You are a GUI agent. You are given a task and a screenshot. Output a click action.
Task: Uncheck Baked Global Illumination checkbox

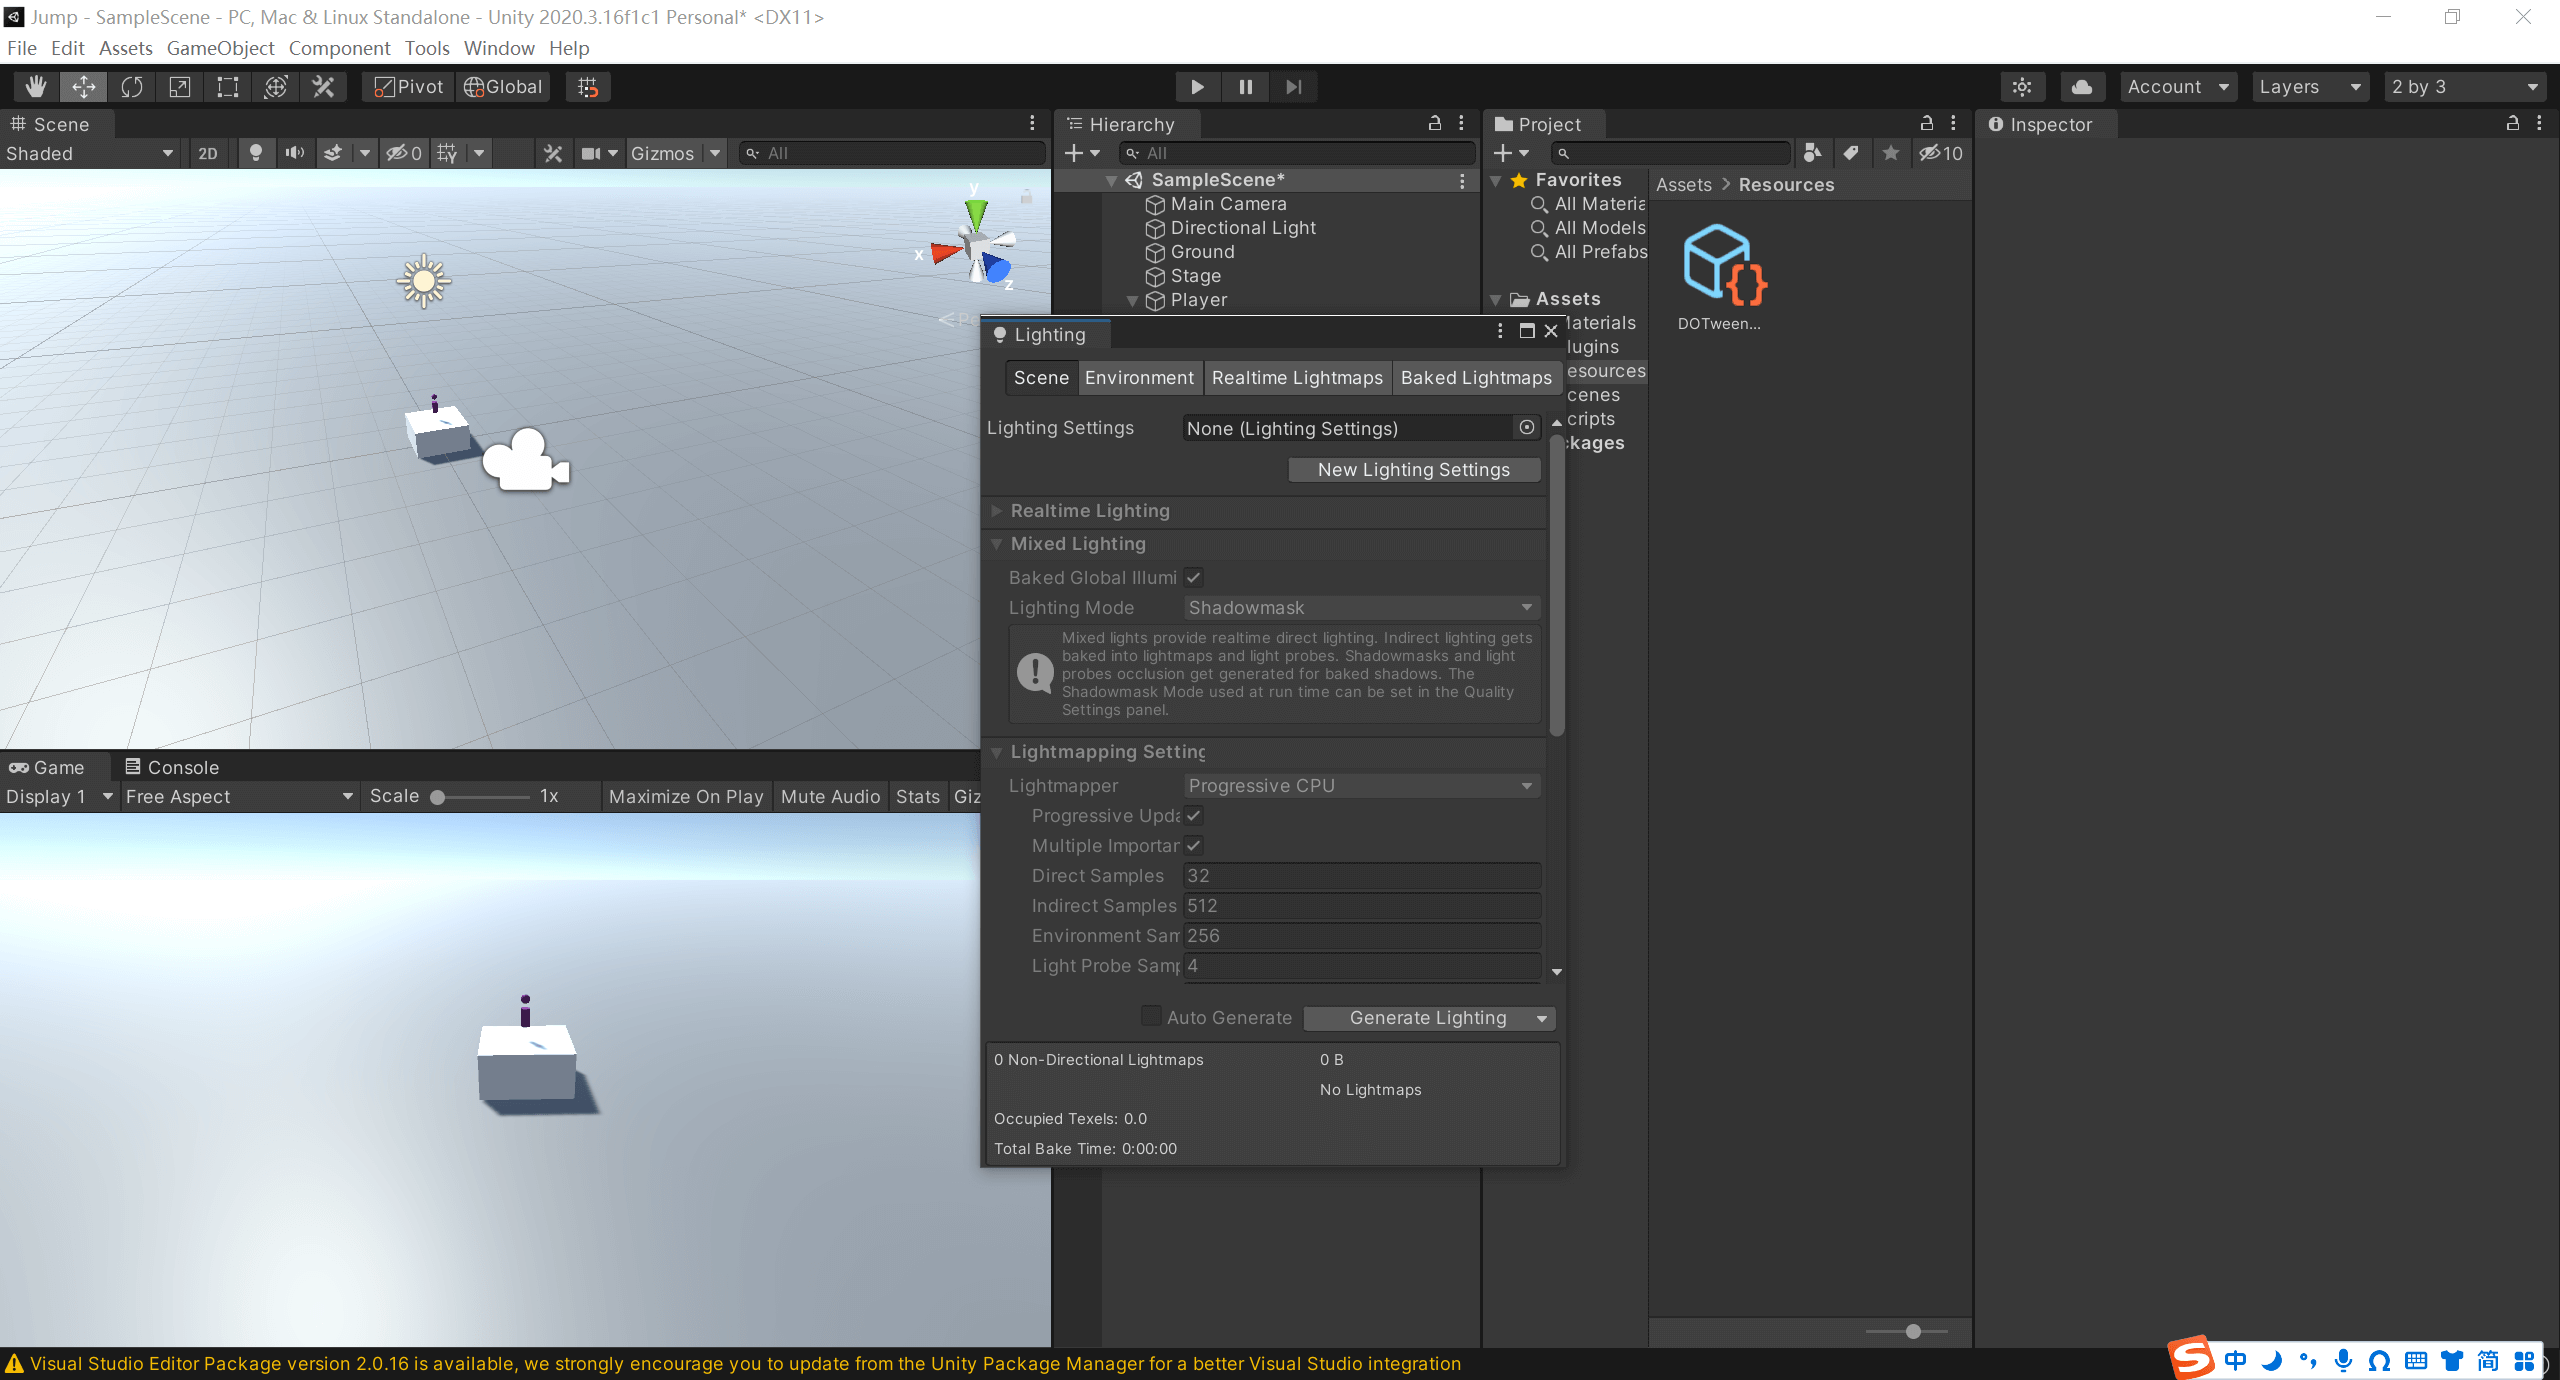[1194, 577]
